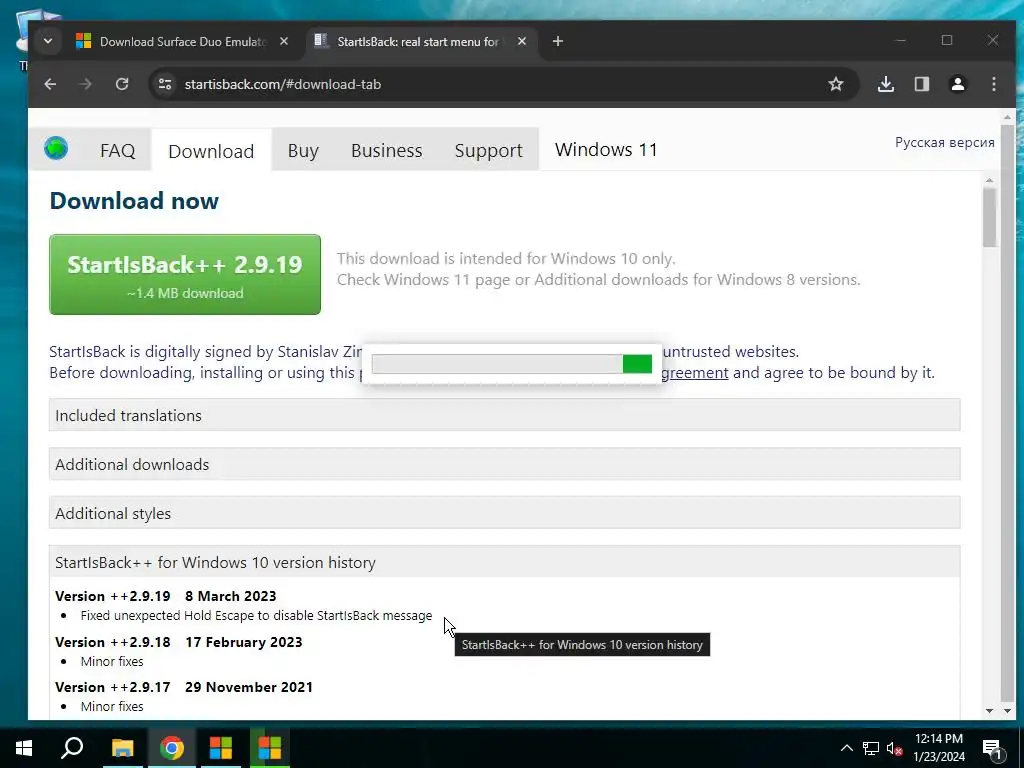
Task: Show hidden system tray icons chevron
Action: pyautogui.click(x=846, y=748)
